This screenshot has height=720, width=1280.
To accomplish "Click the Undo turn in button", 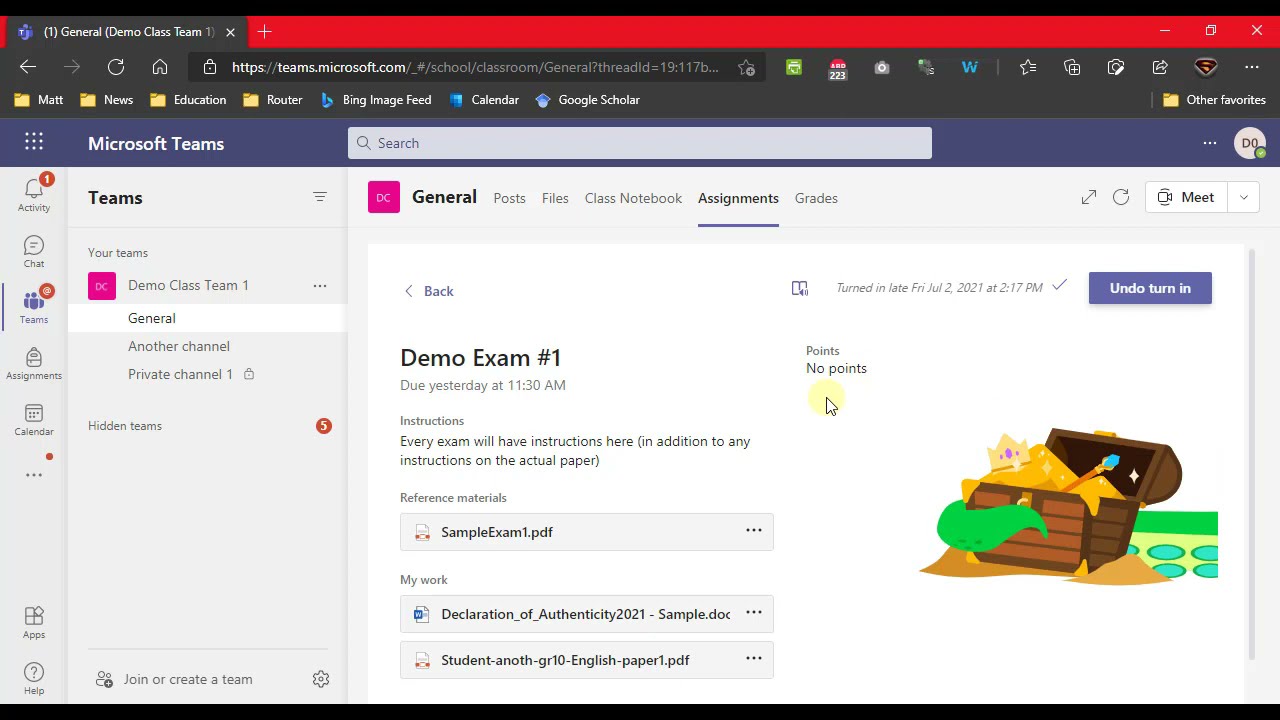I will tap(1150, 288).
